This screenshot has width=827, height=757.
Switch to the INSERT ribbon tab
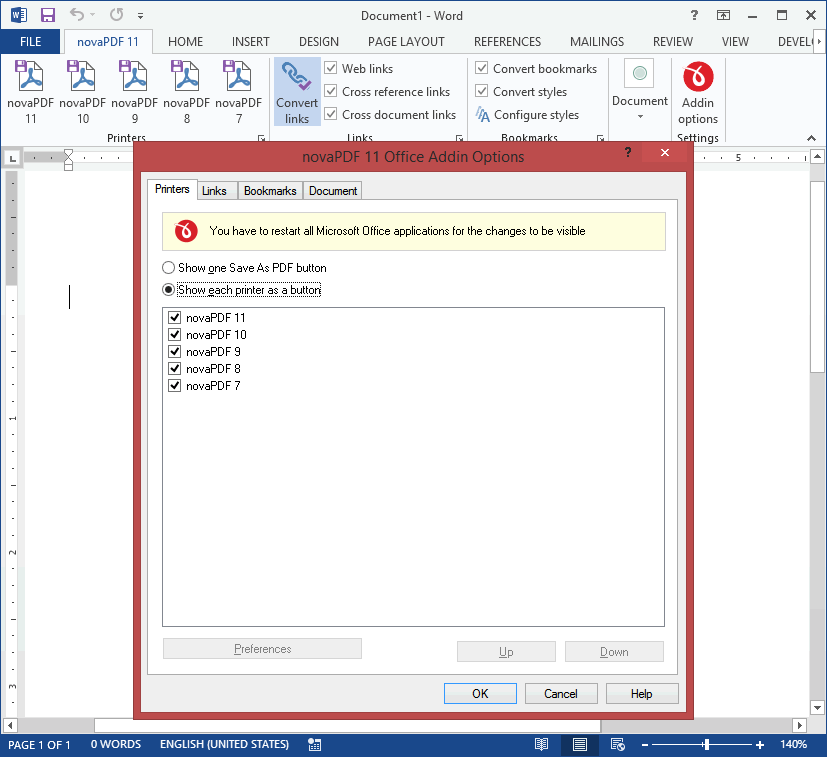tap(251, 42)
